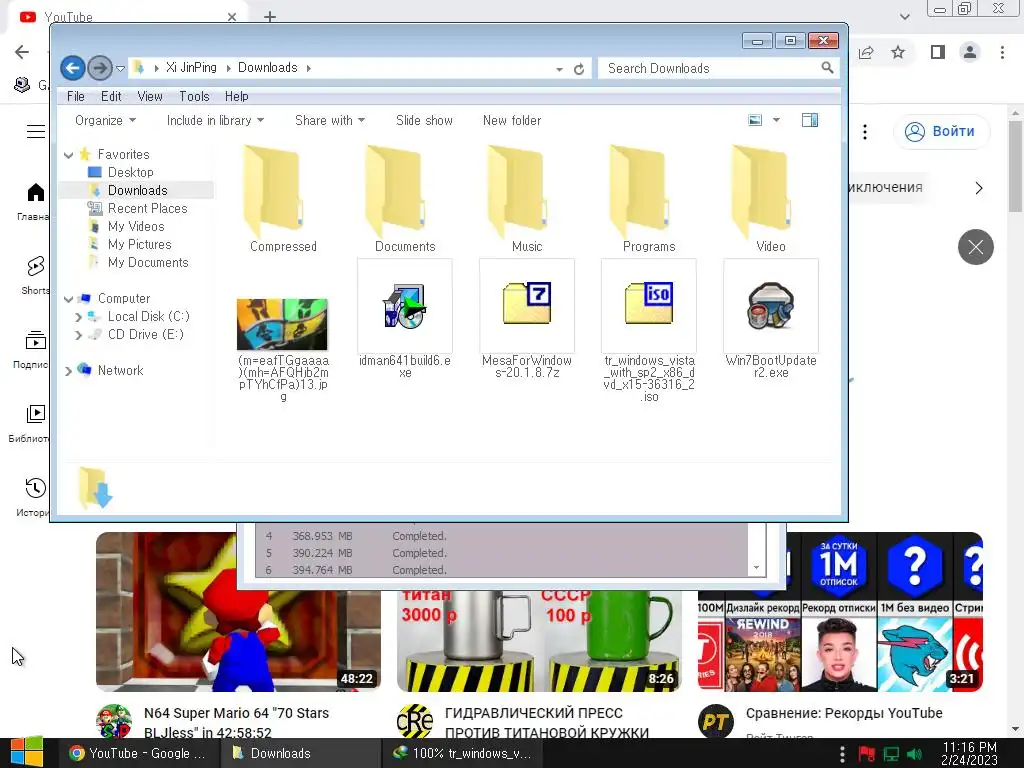Switch to YouTube Chrome taskbar item

137,753
